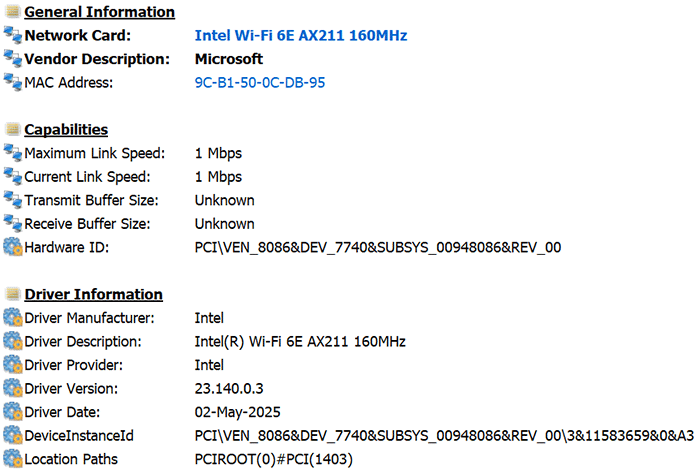Screen dimensions: 700x474
Task: Click the Driver Date row icon
Action: [x=12, y=412]
